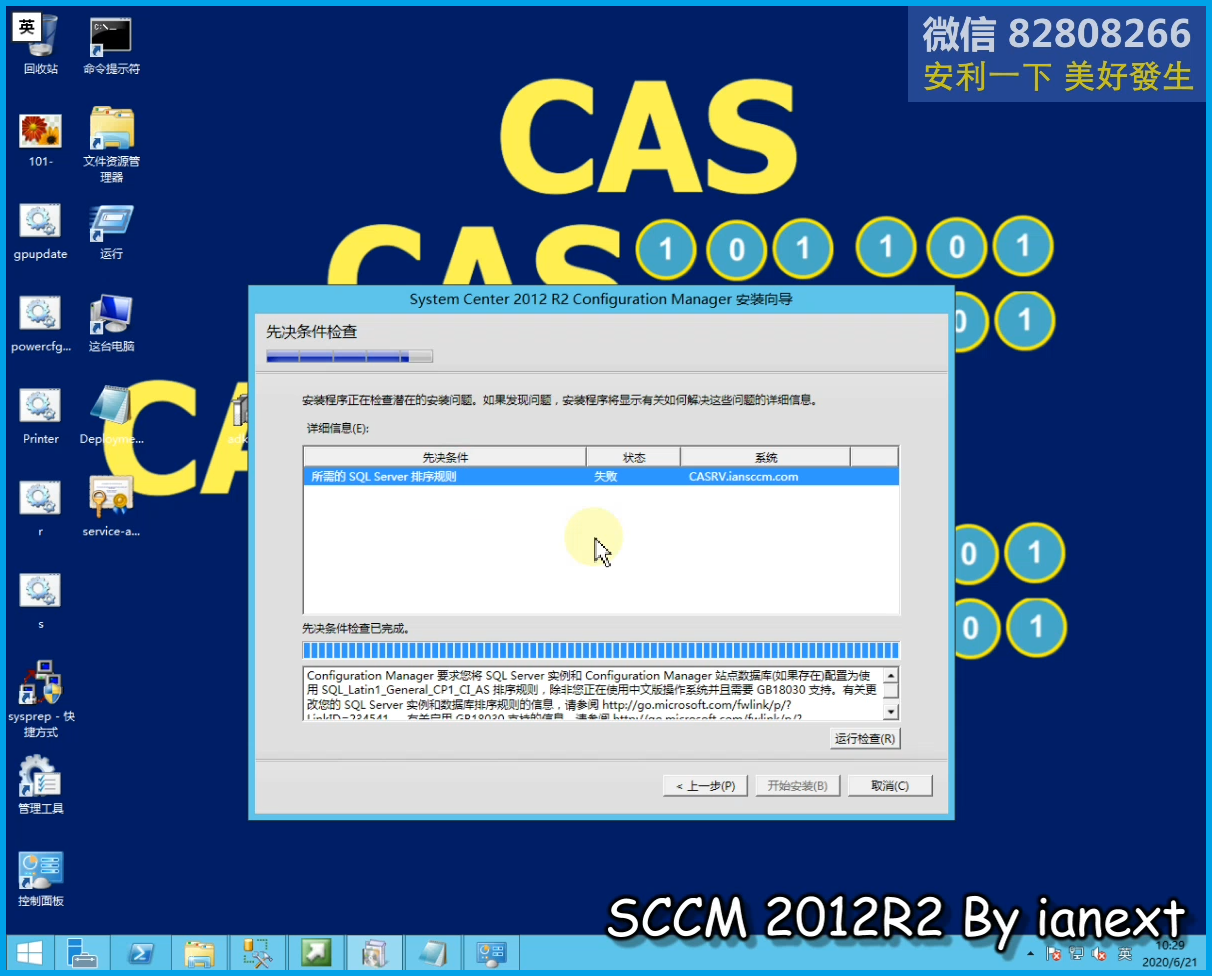1212x976 pixels.
Task: Open the Action Center flag tray icon
Action: point(1053,954)
